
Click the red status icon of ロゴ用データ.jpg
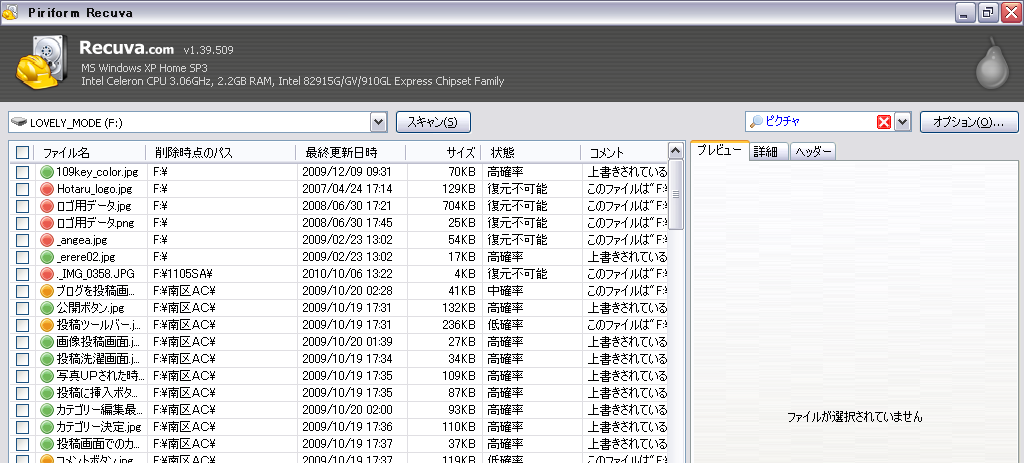click(x=46, y=206)
